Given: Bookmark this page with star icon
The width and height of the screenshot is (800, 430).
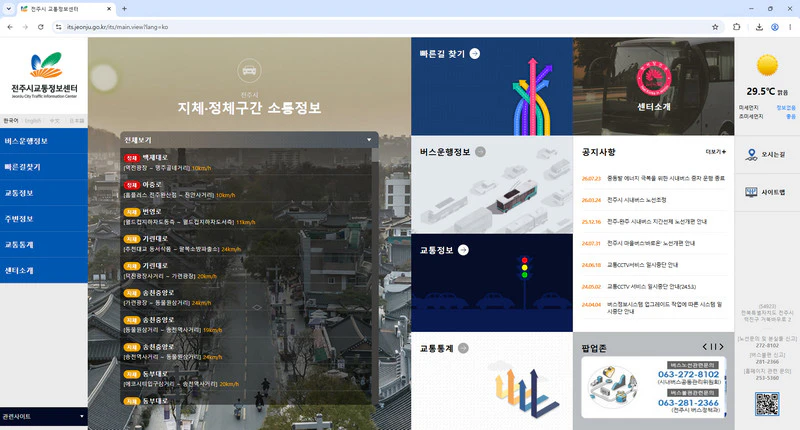Looking at the screenshot, I should [x=715, y=27].
